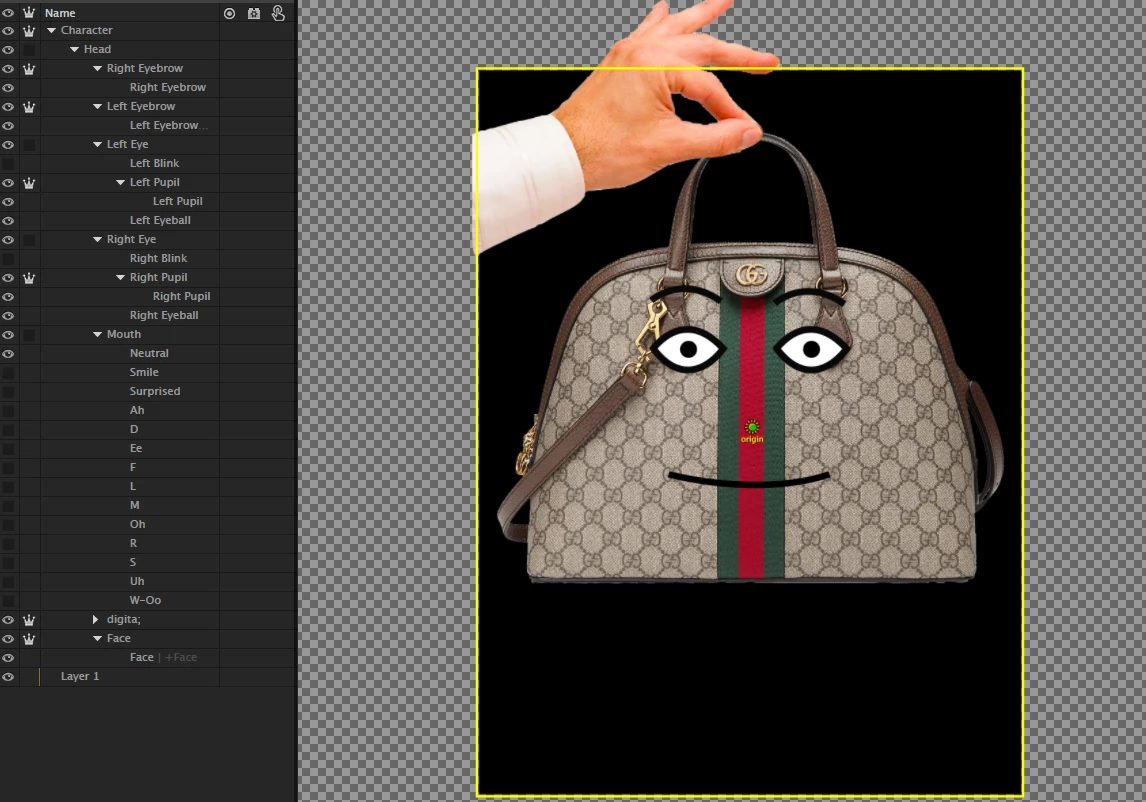Click the circular record icon in header
Screen dimensions: 1146x802
229,13
